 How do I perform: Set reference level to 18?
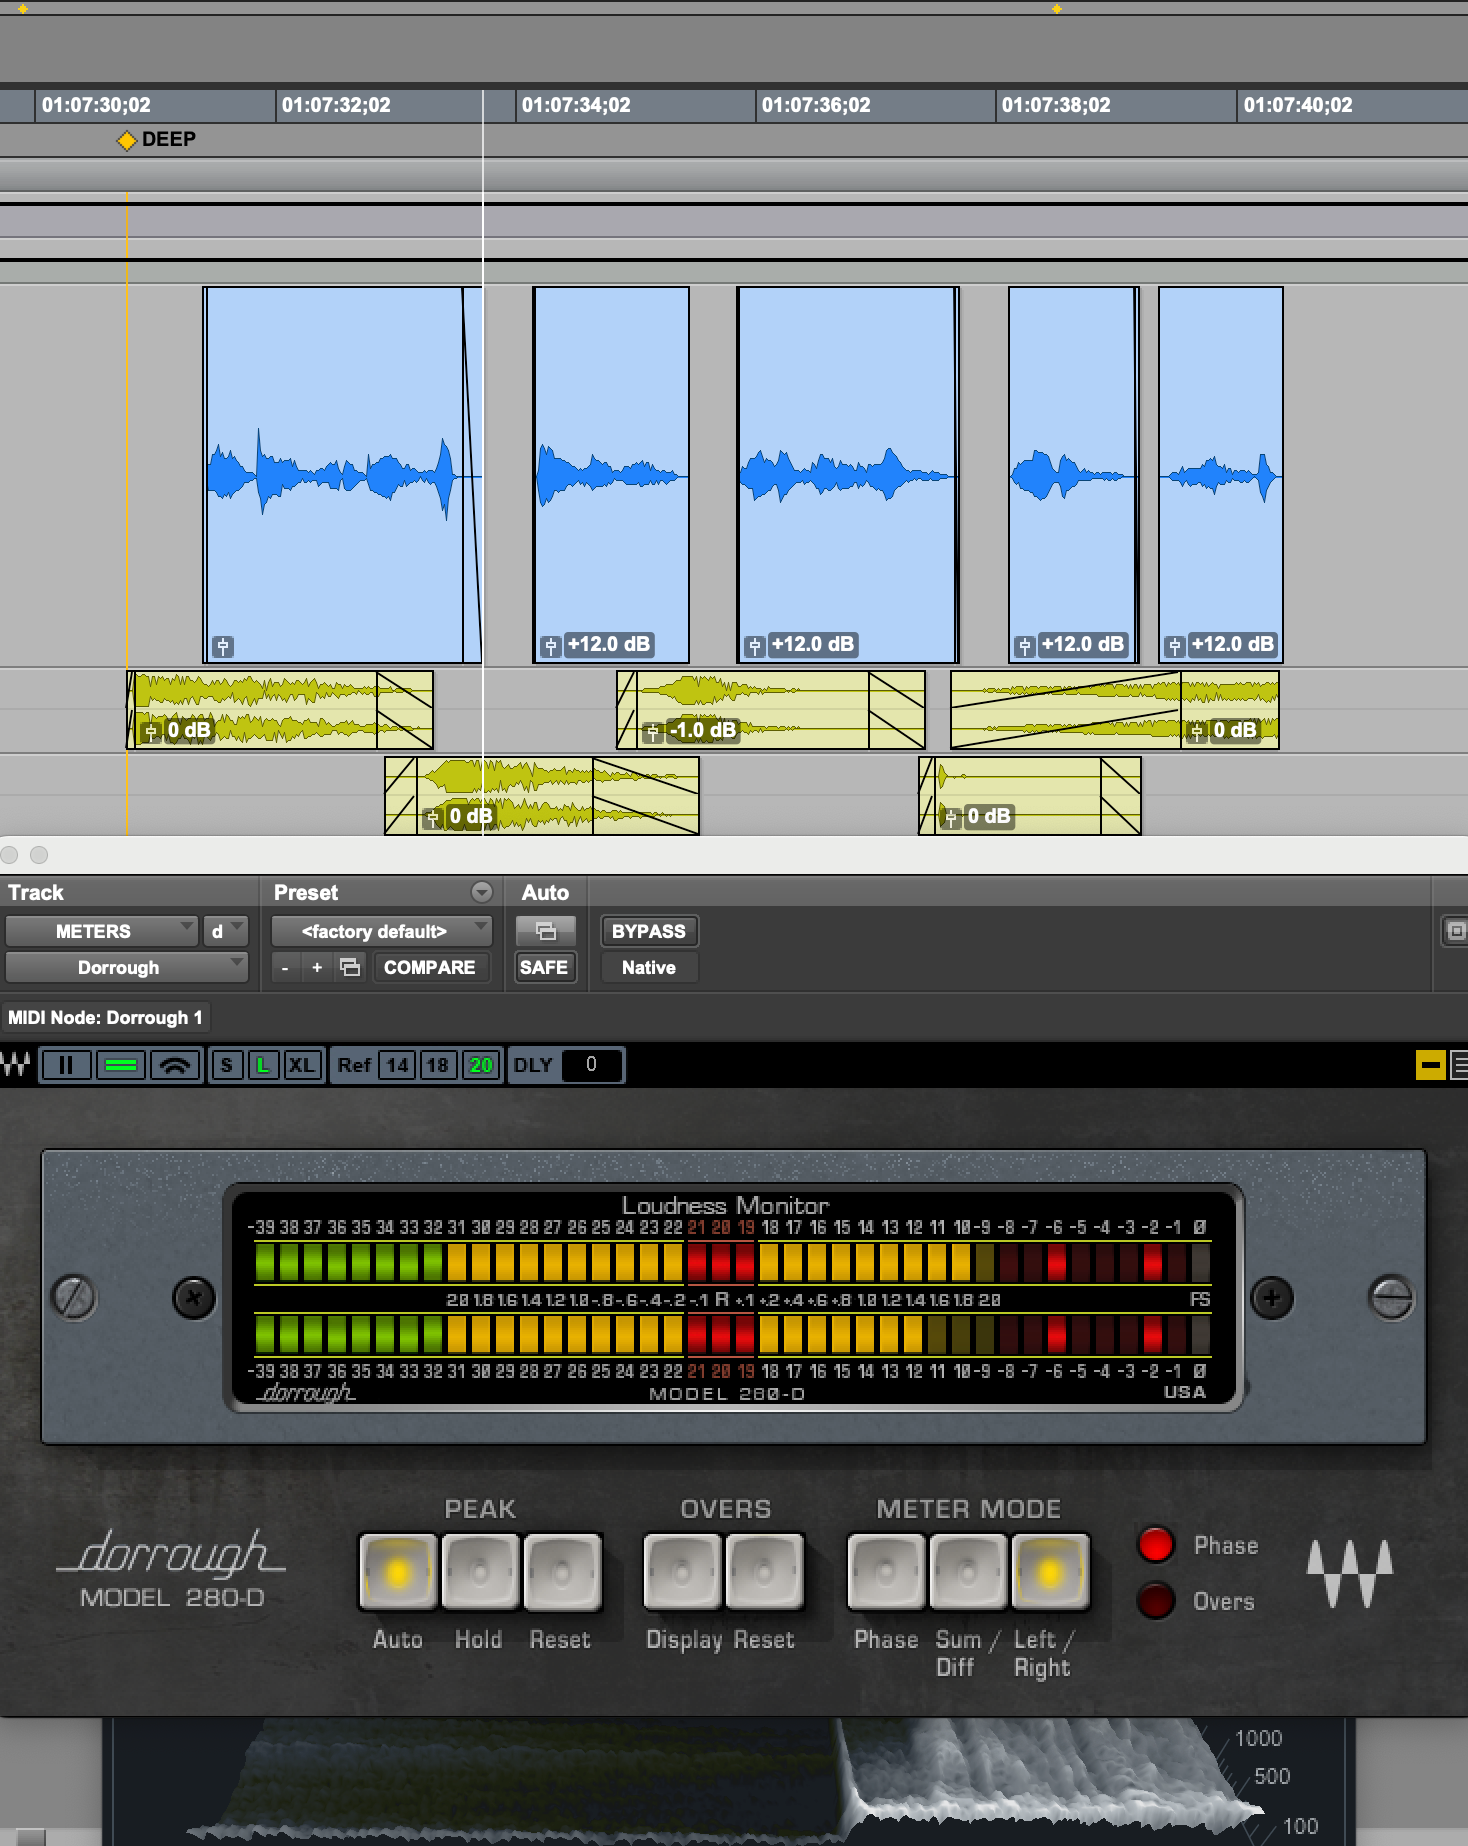[x=437, y=1065]
